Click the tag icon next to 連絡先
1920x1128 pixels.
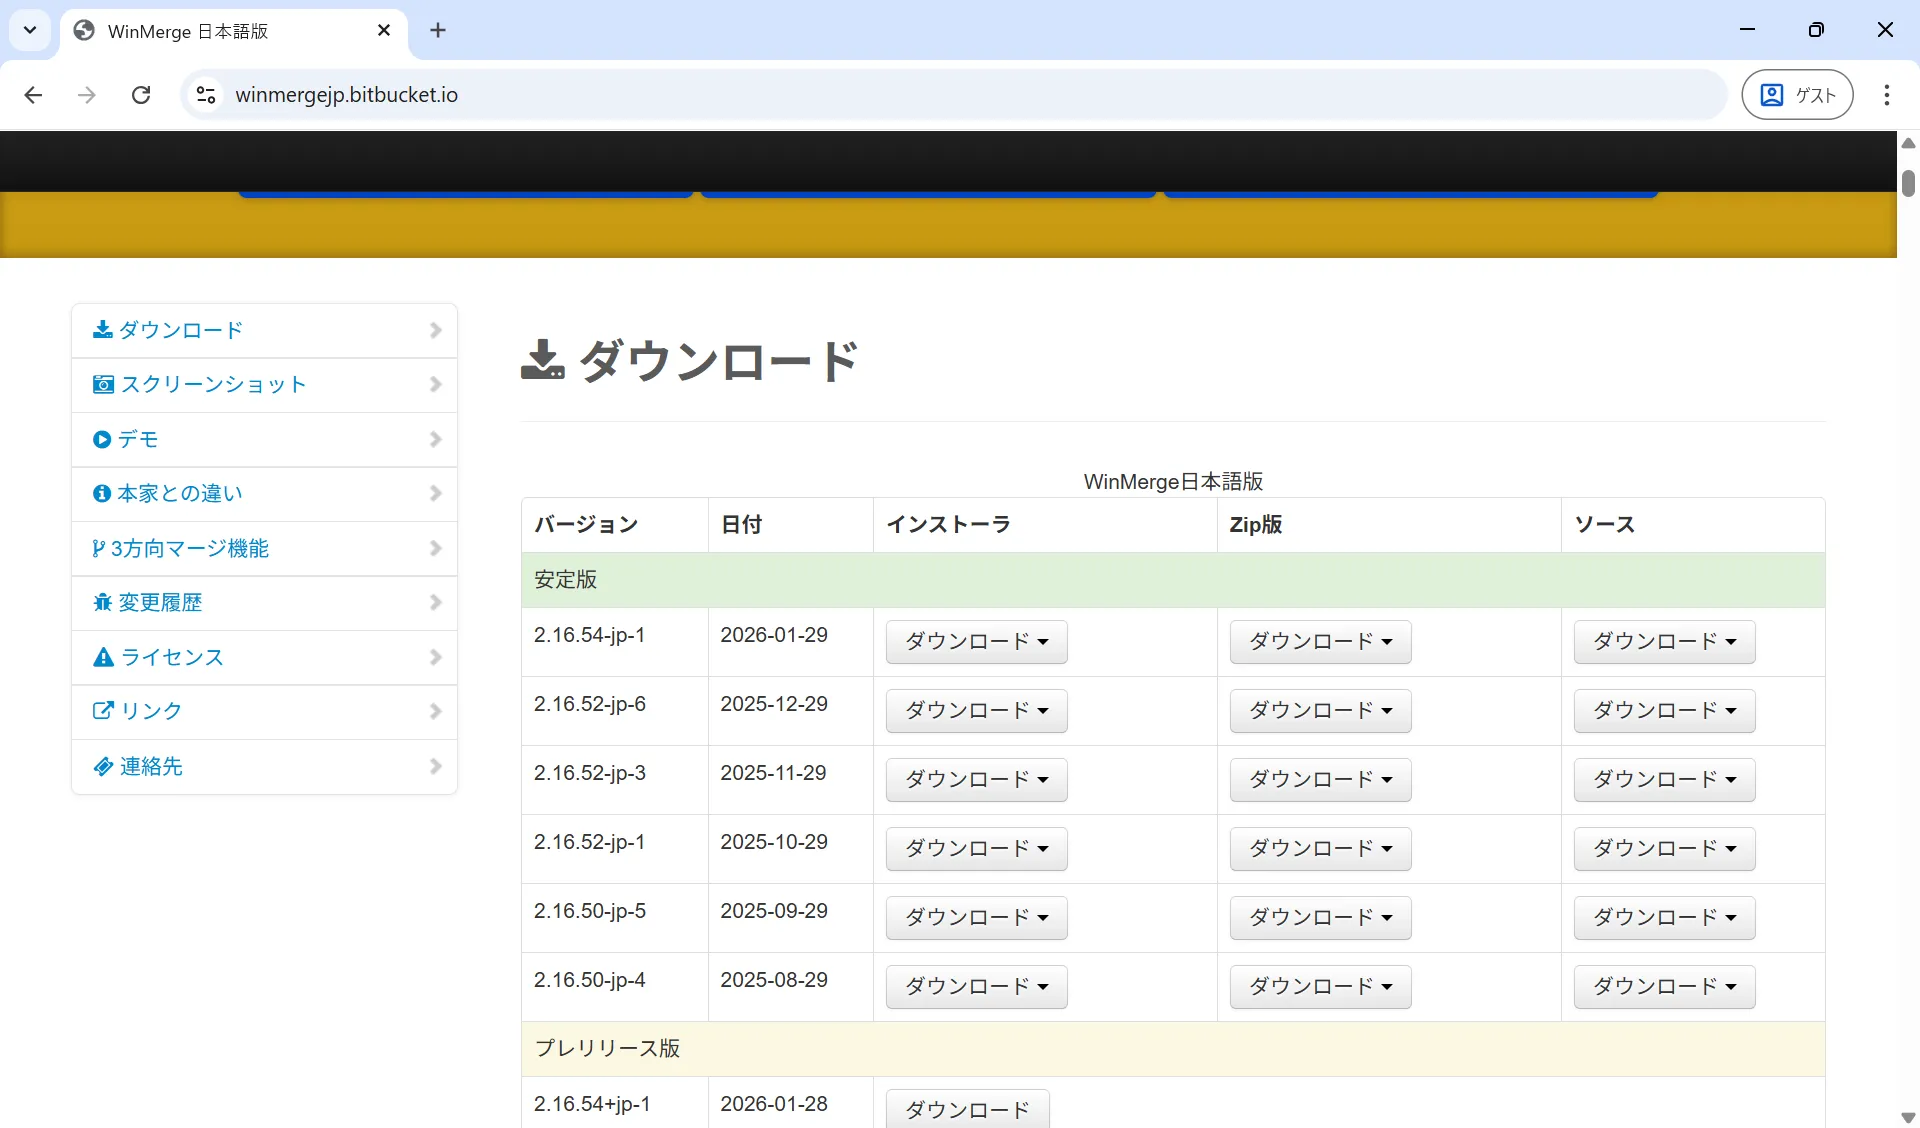[103, 766]
